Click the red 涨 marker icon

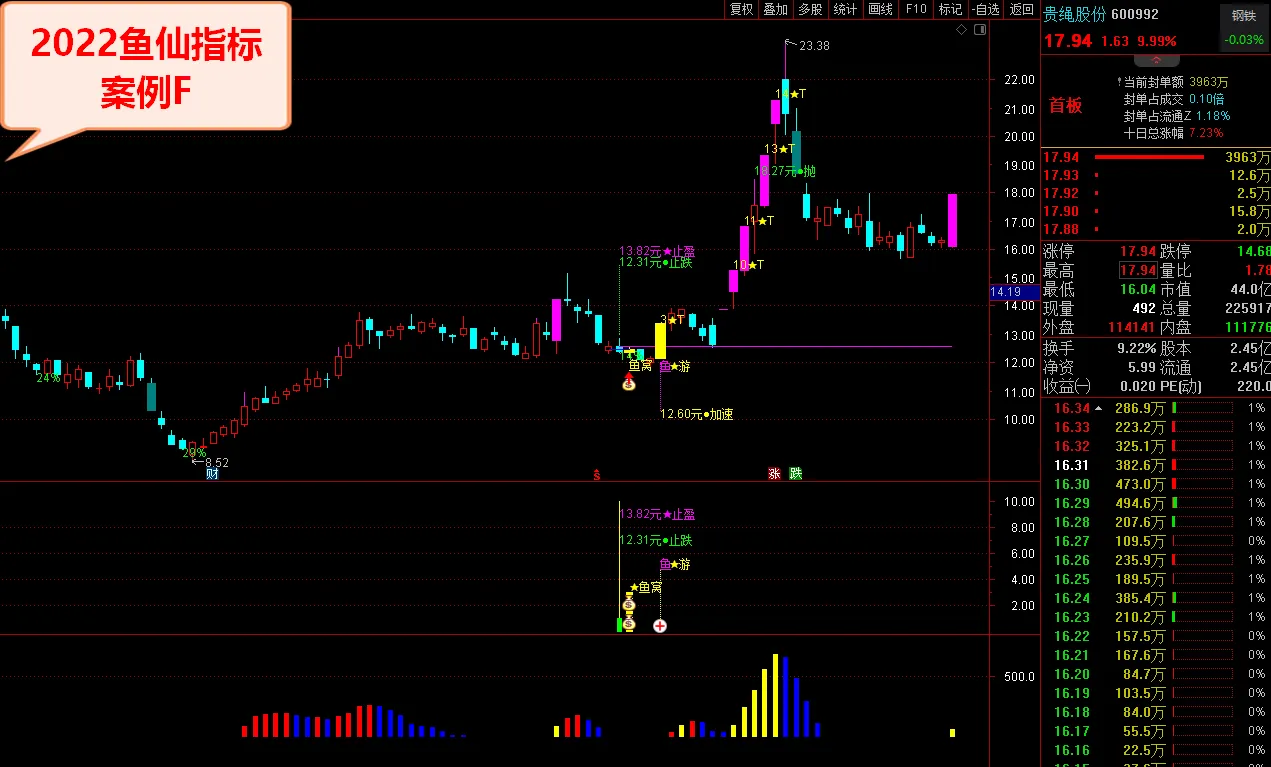(x=774, y=474)
